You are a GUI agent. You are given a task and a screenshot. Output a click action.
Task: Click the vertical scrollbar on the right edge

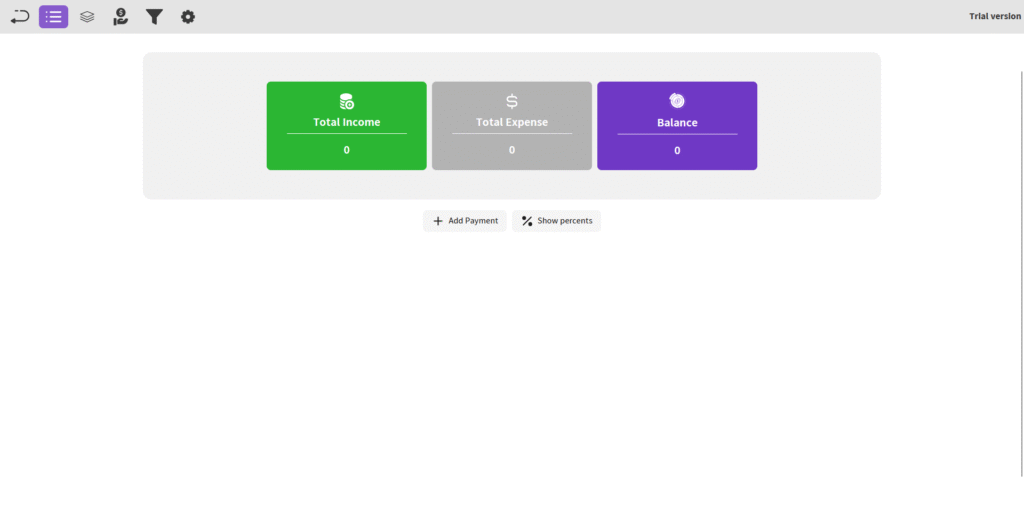tap(1020, 260)
